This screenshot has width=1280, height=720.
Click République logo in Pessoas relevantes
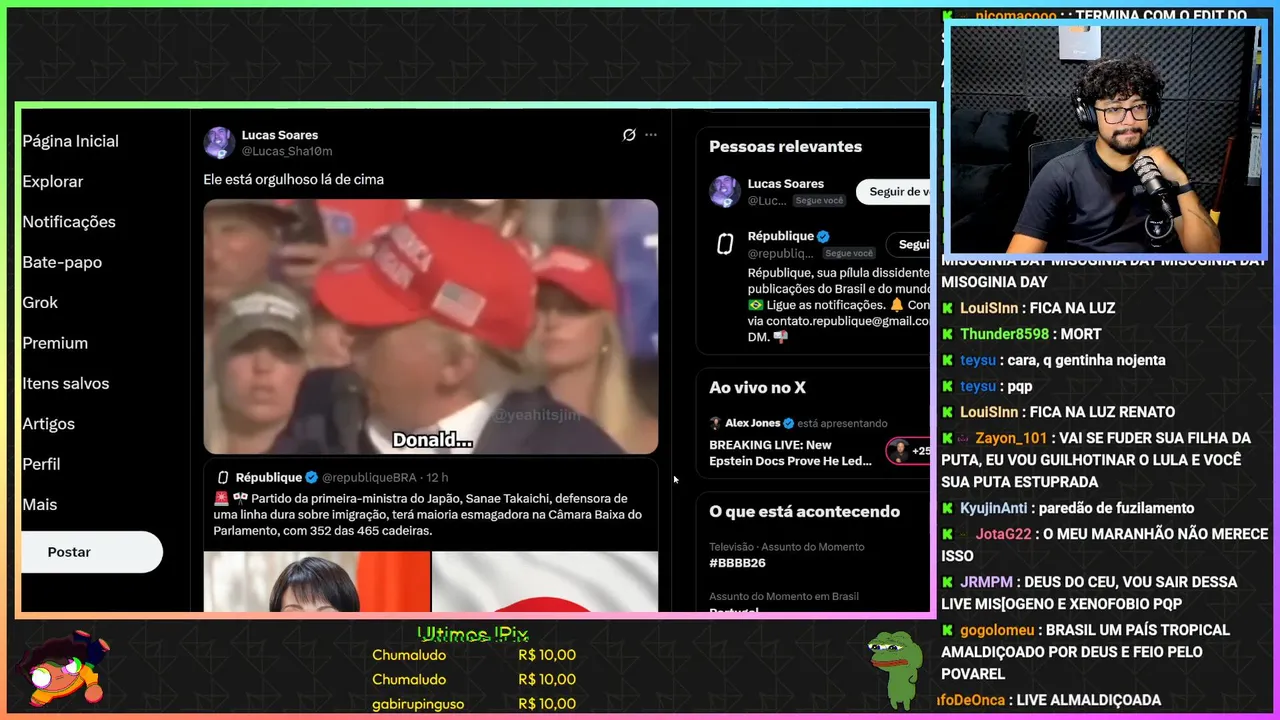pos(725,245)
